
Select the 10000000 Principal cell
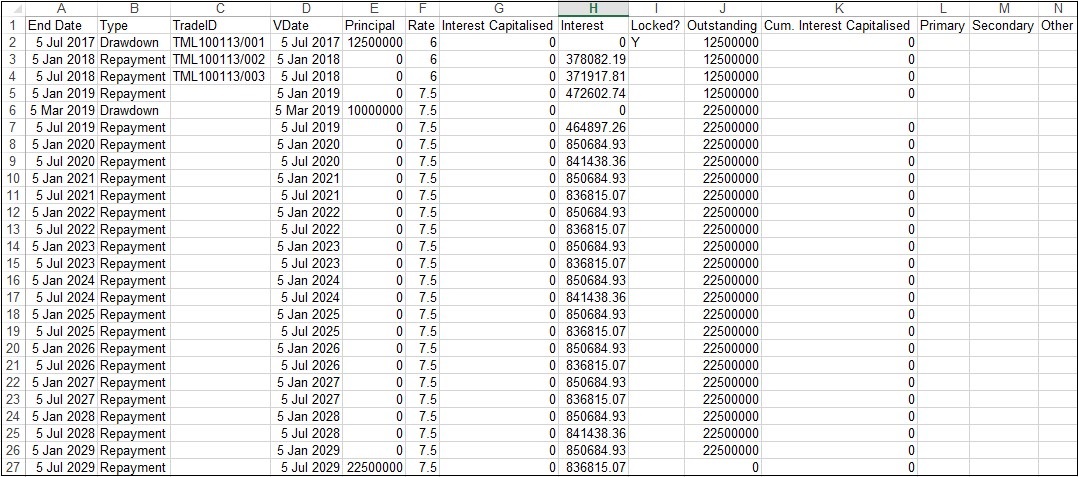[374, 110]
